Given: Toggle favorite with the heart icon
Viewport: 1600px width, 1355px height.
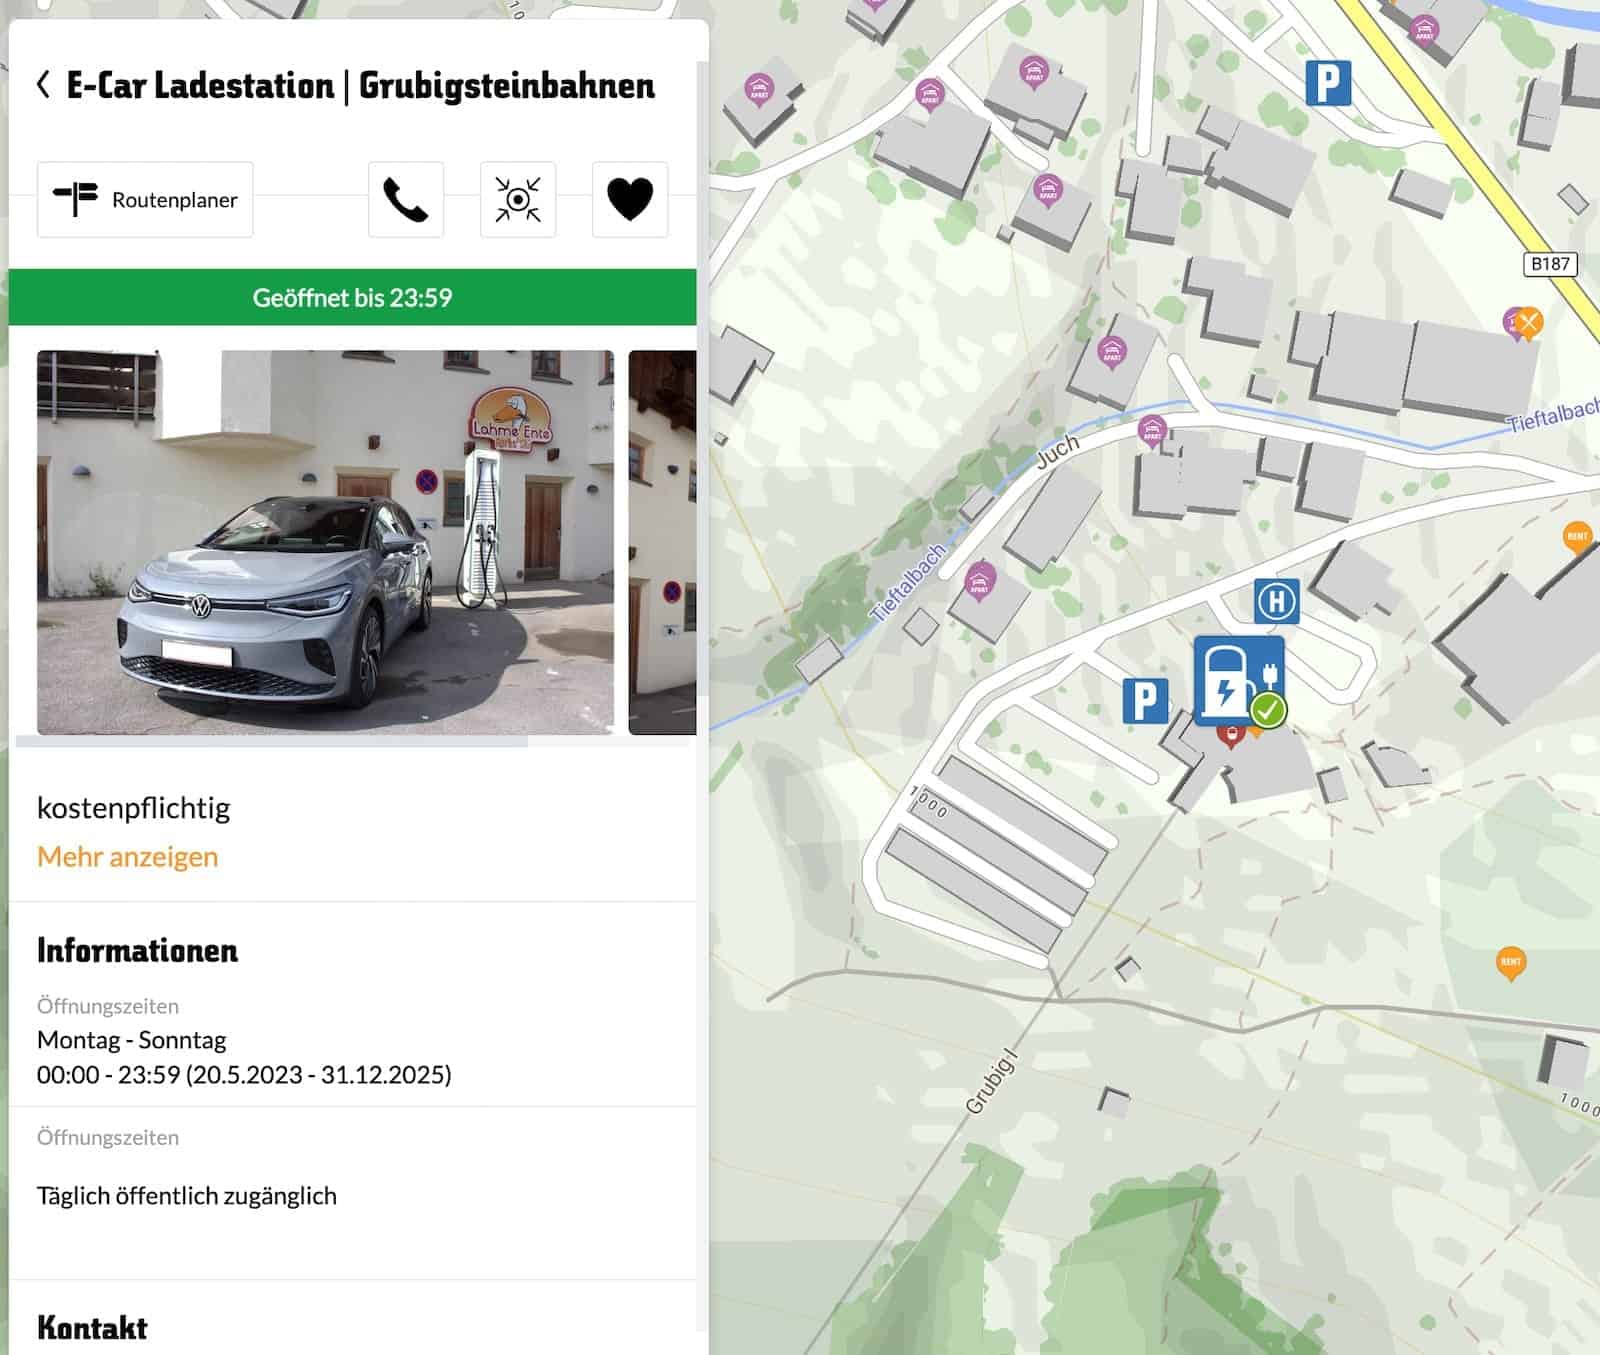Looking at the screenshot, I should [630, 200].
